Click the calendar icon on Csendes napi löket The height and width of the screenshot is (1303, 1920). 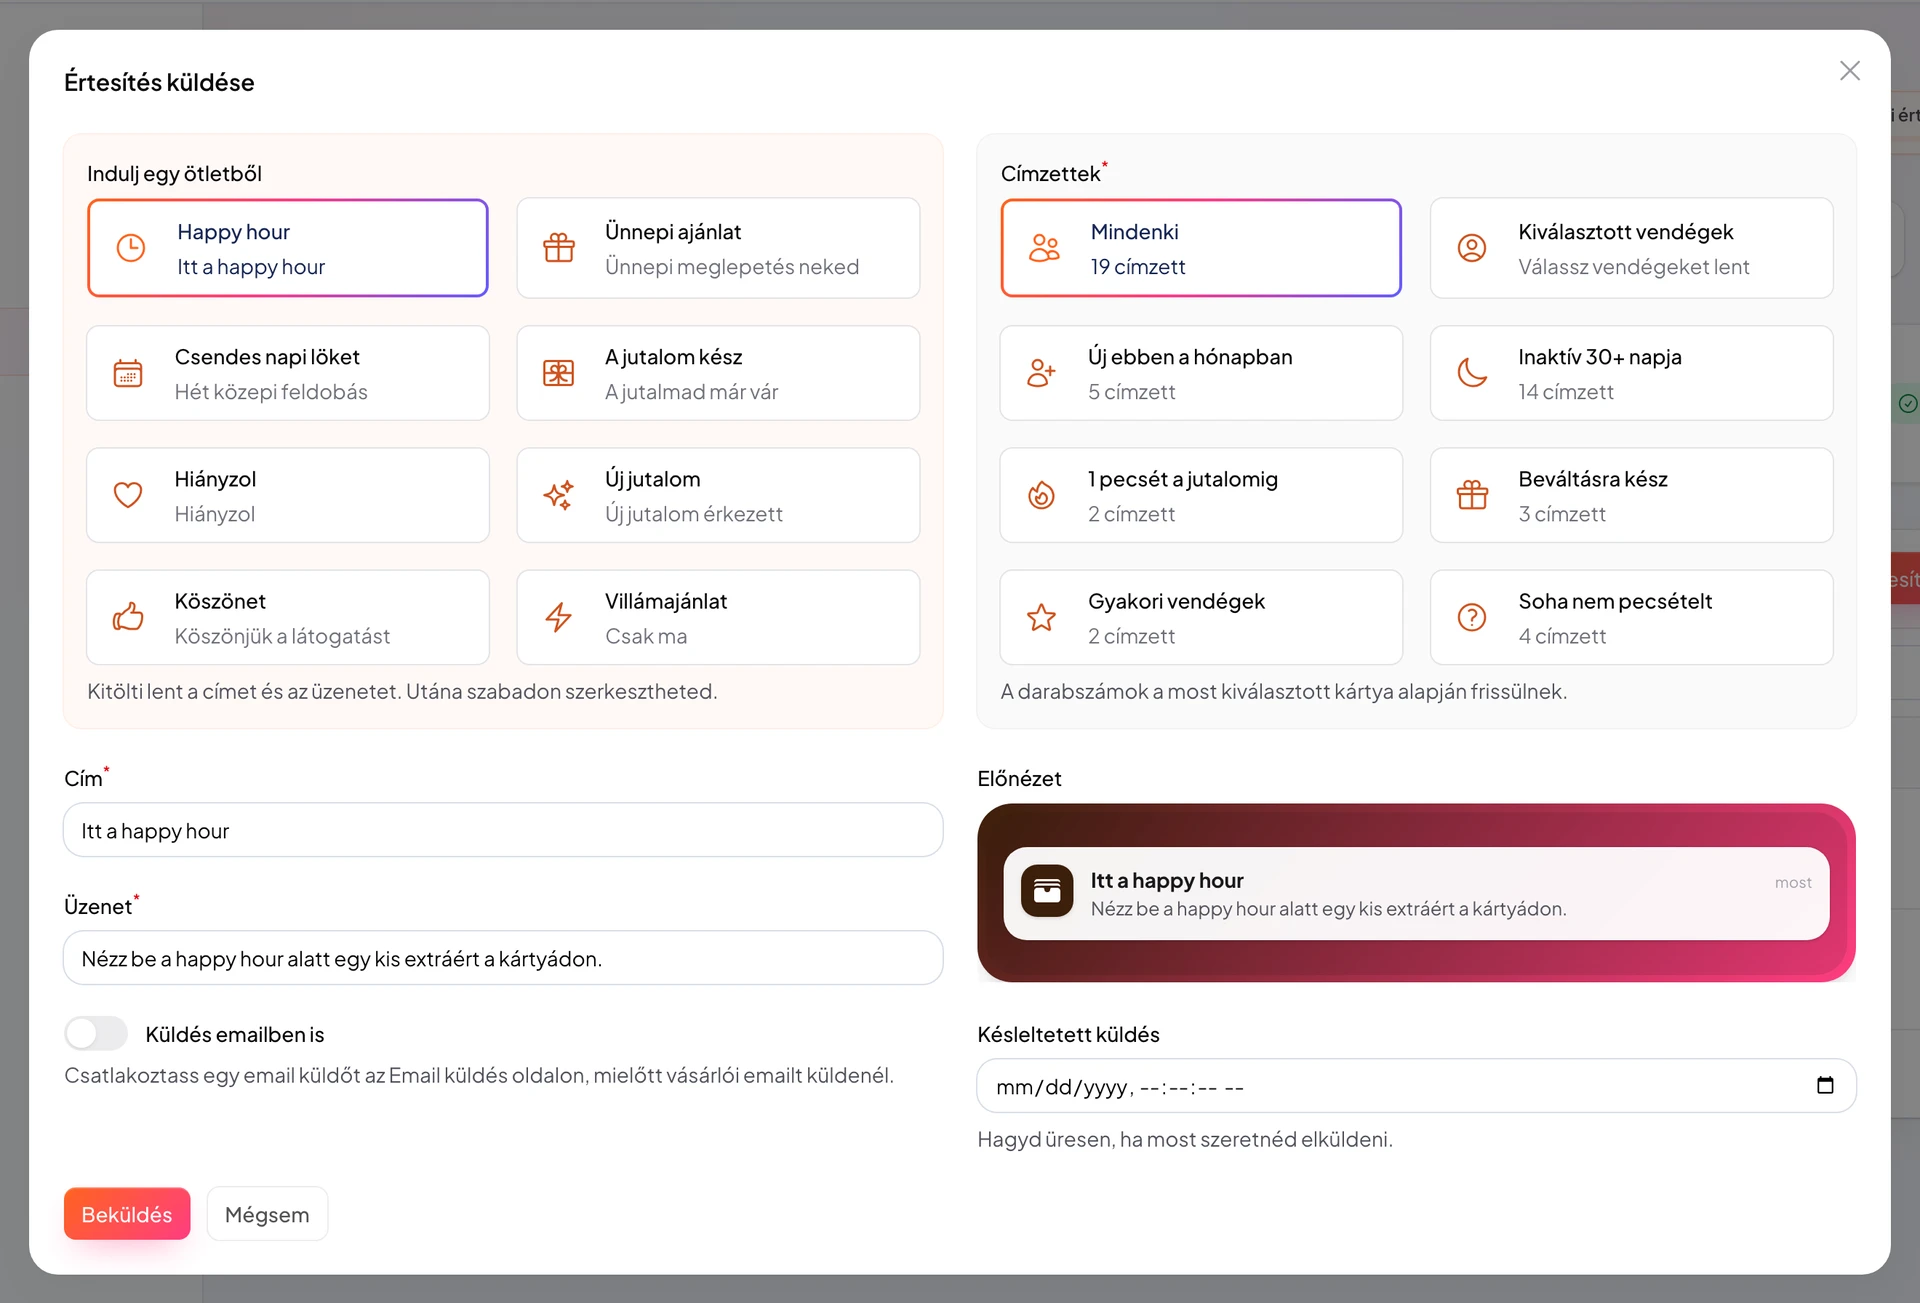(128, 373)
